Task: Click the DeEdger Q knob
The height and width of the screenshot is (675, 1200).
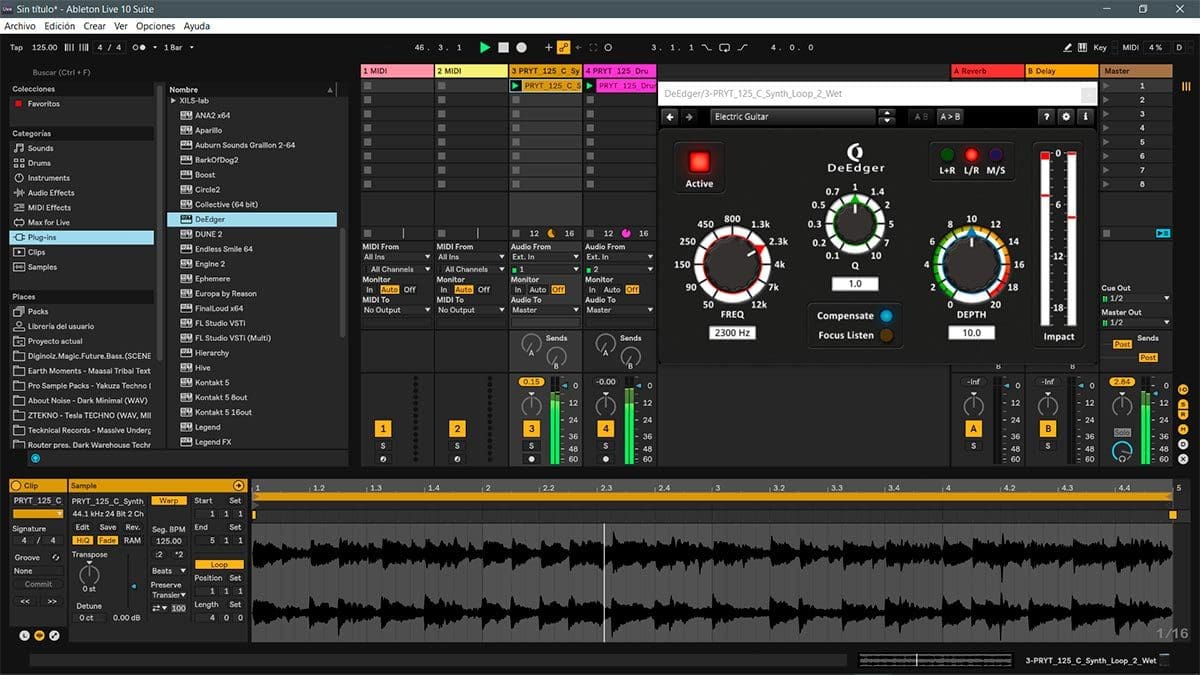Action: point(853,224)
